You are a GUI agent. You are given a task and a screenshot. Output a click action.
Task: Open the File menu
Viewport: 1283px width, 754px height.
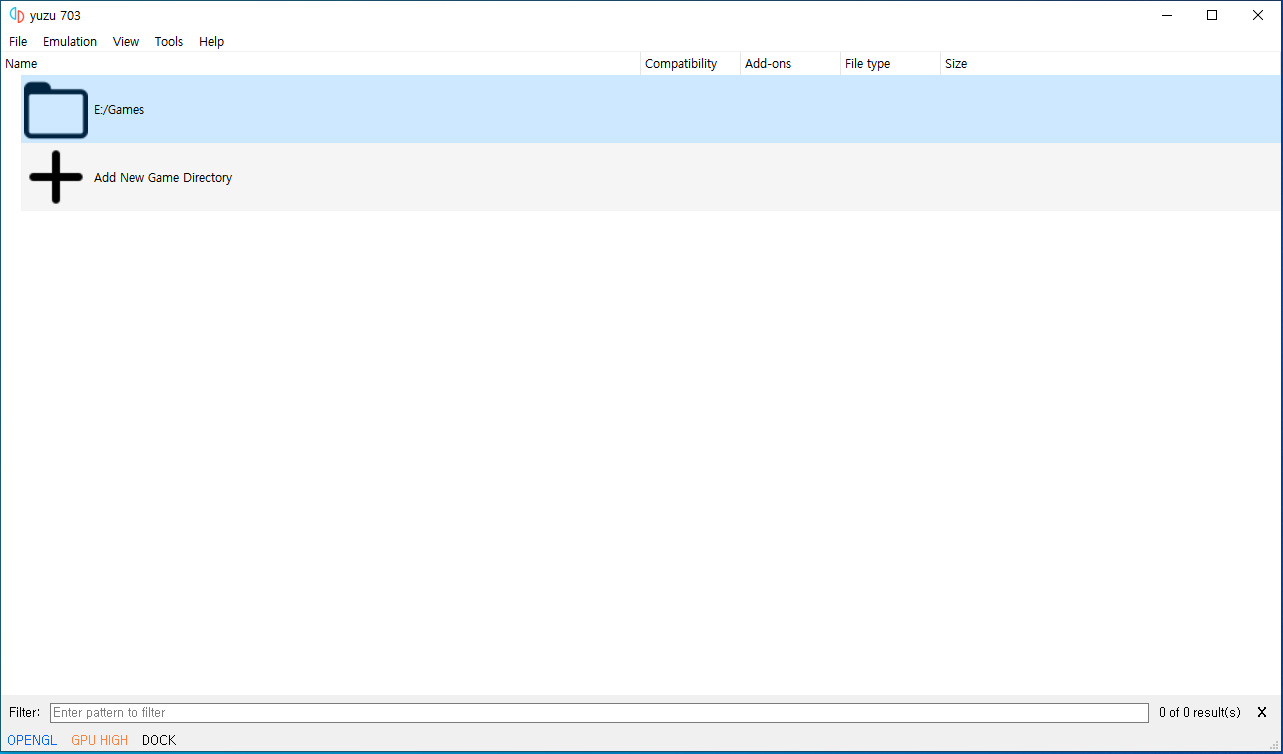click(x=18, y=42)
